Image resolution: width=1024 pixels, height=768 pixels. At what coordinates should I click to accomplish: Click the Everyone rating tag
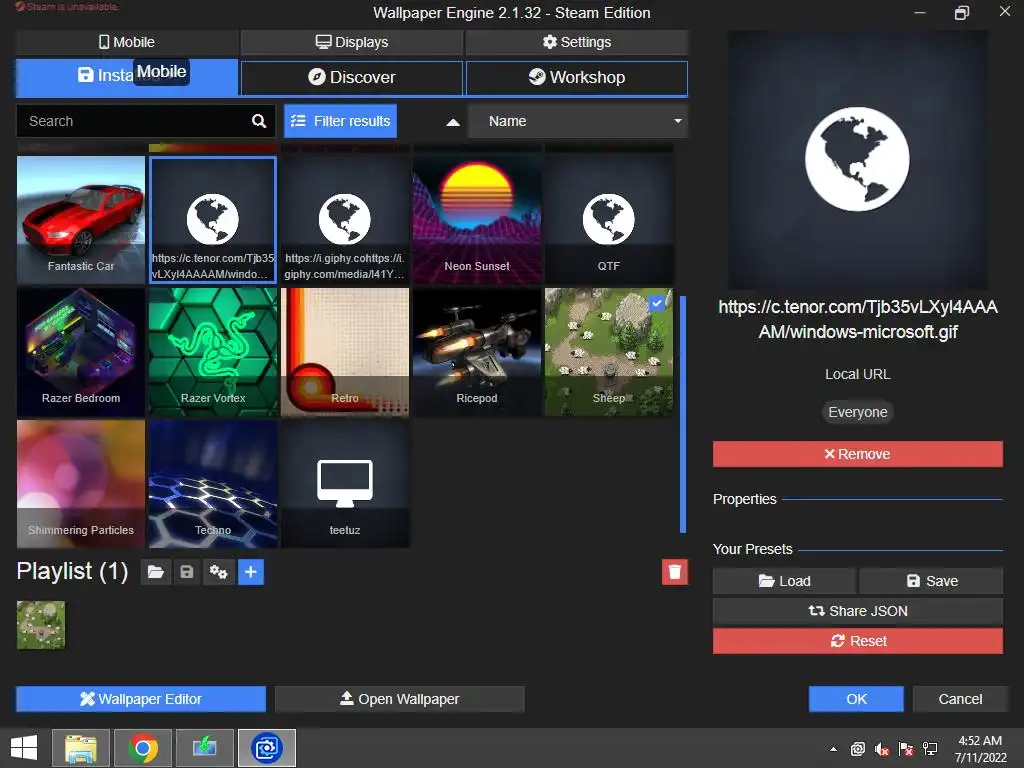coord(857,412)
